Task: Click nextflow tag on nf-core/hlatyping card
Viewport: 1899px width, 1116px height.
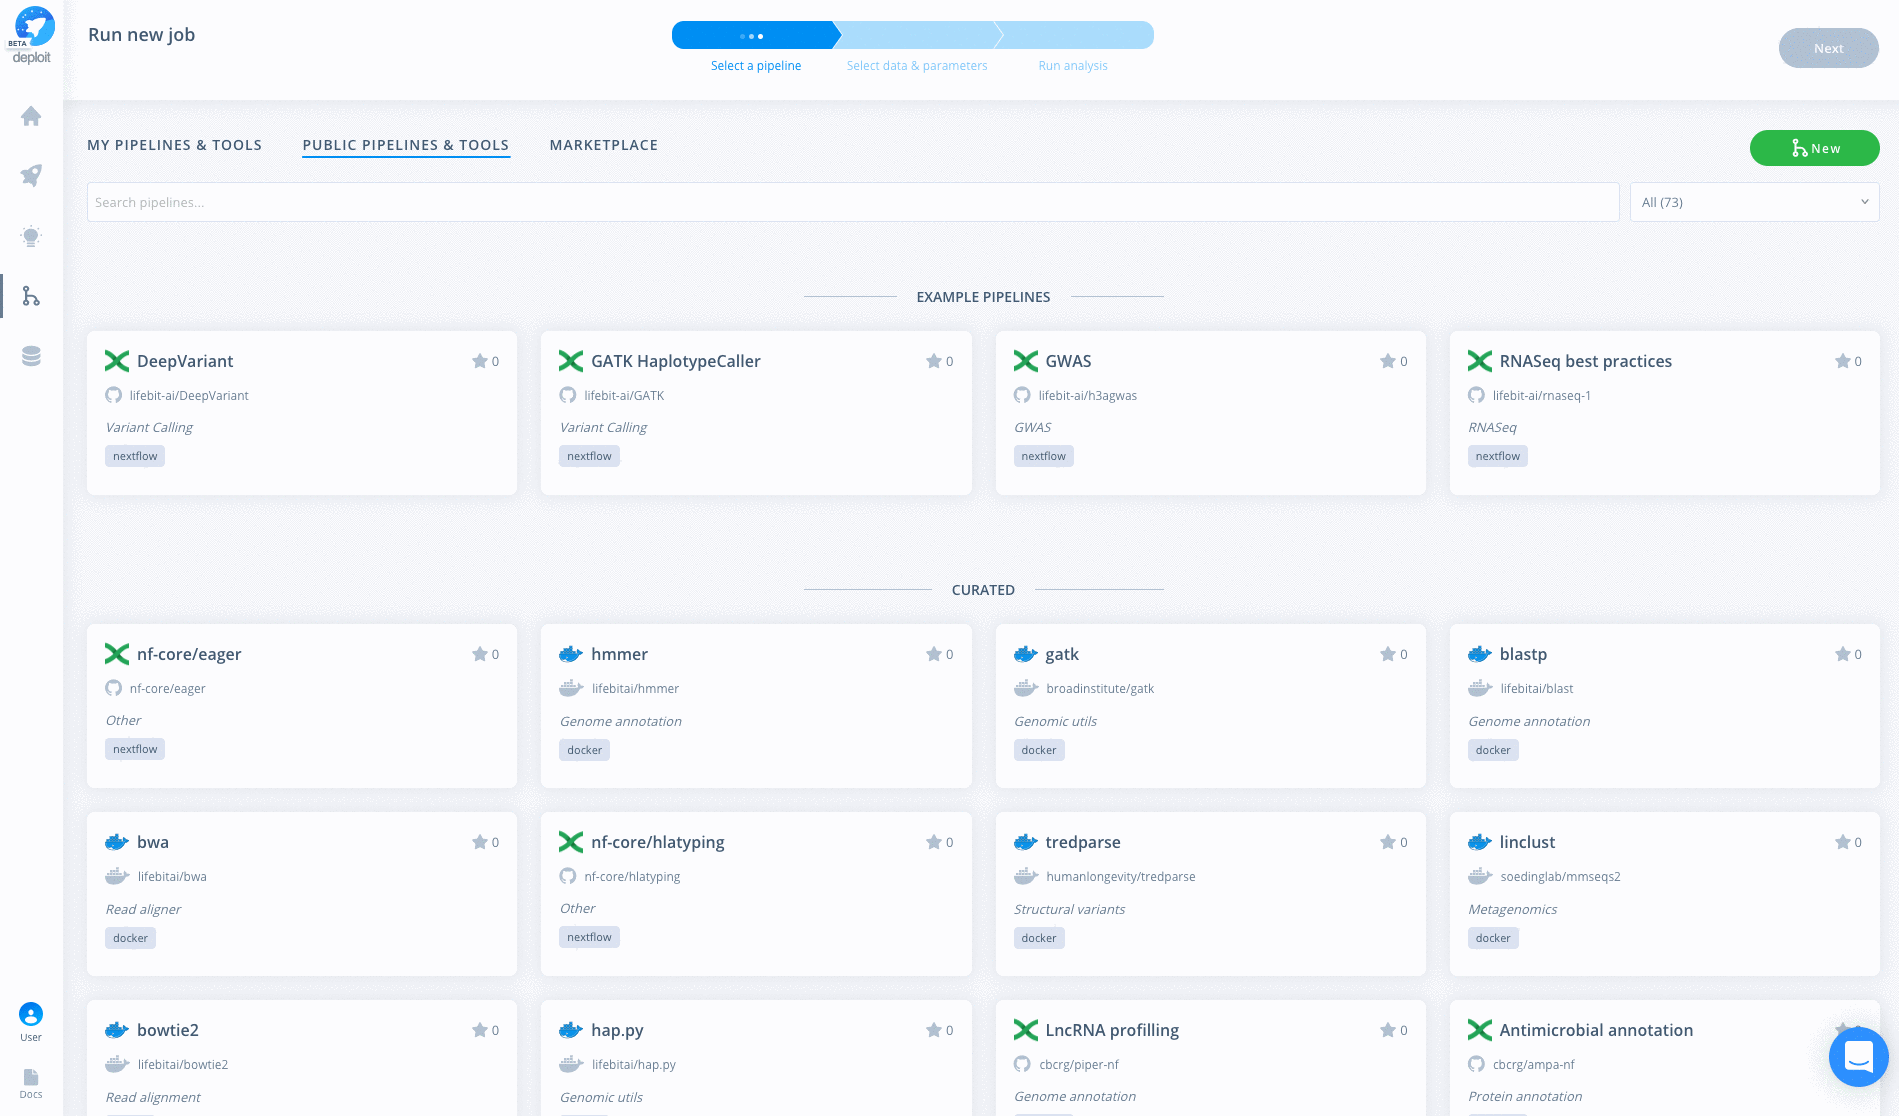Action: tap(589, 937)
